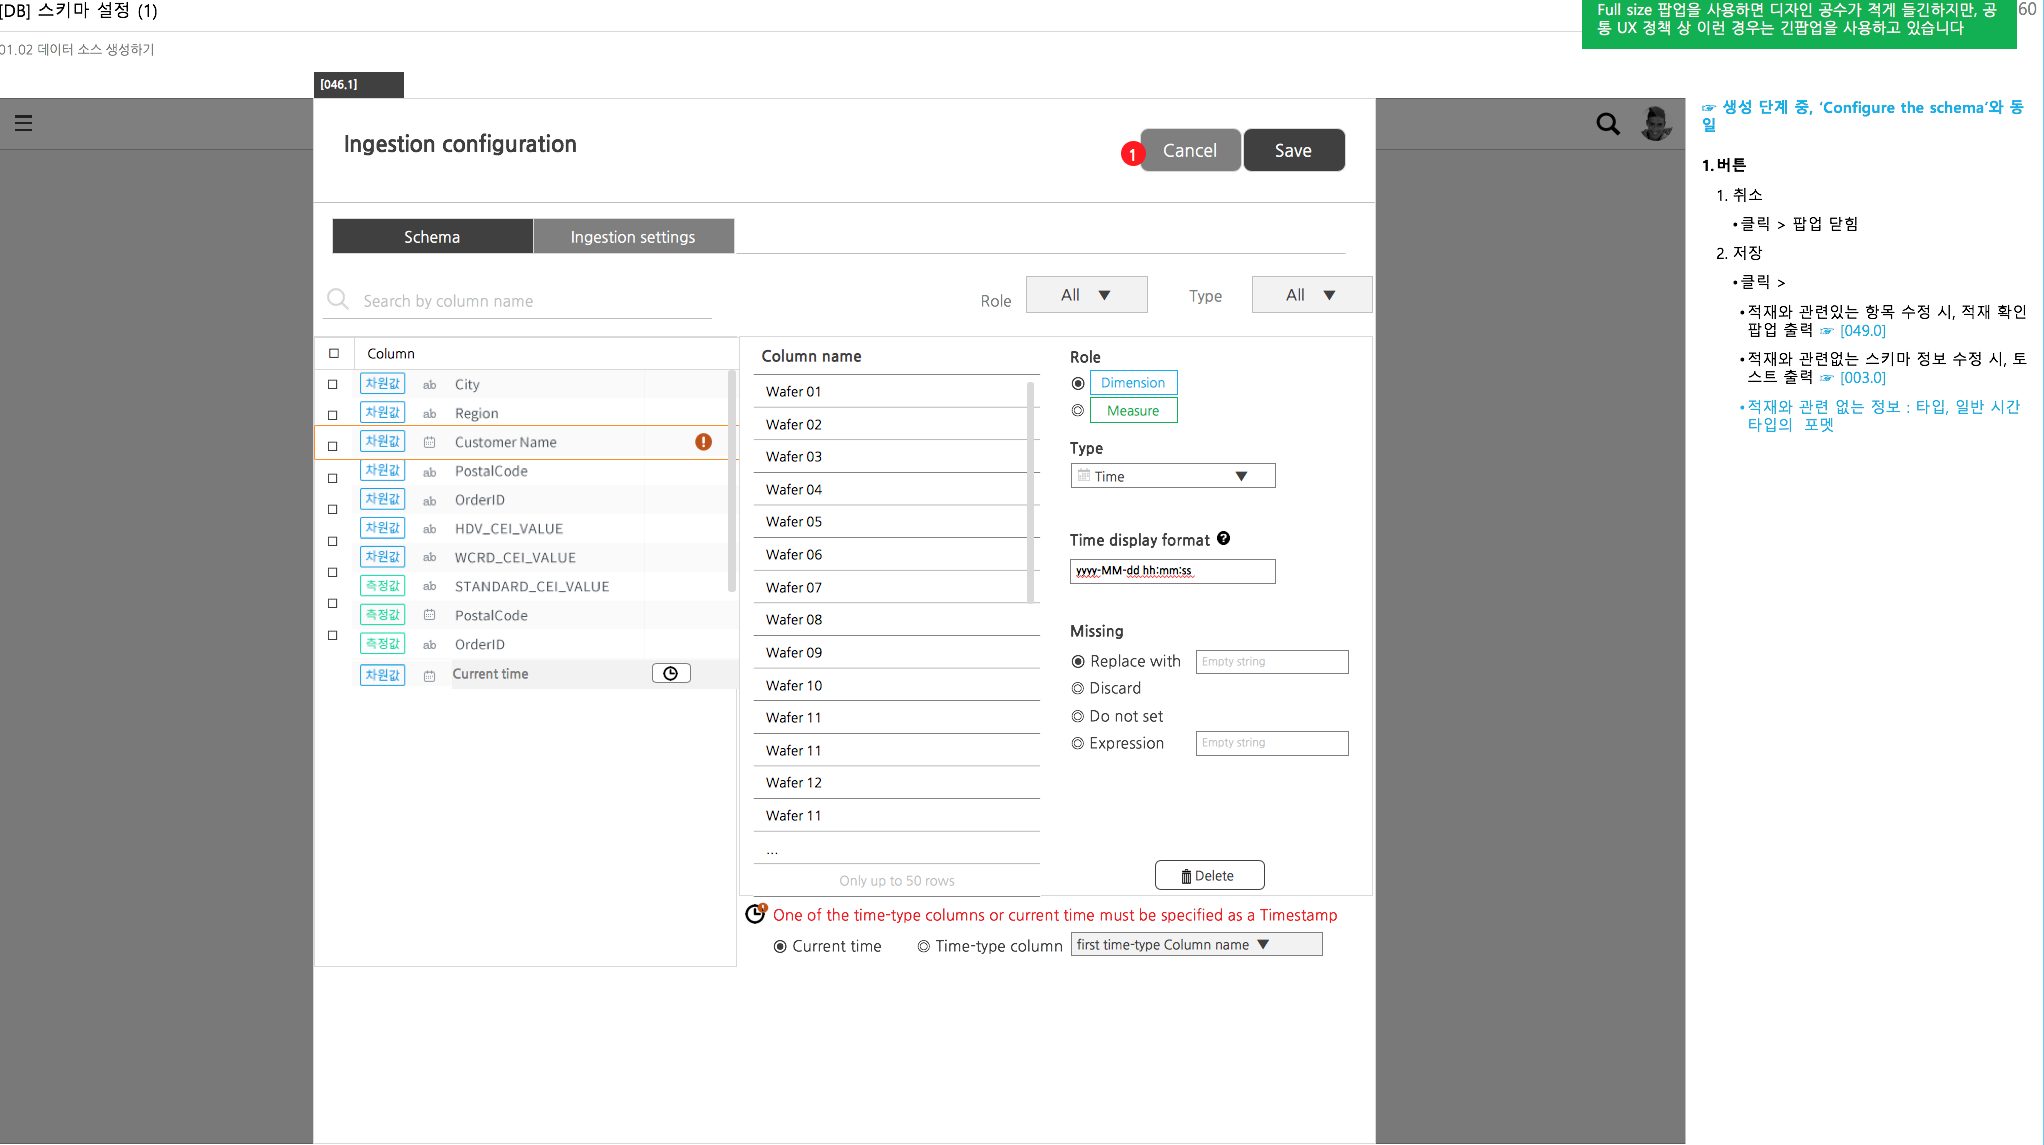Check the Customer Name row checkbox
This screenshot has width=2044, height=1145.
click(x=333, y=446)
